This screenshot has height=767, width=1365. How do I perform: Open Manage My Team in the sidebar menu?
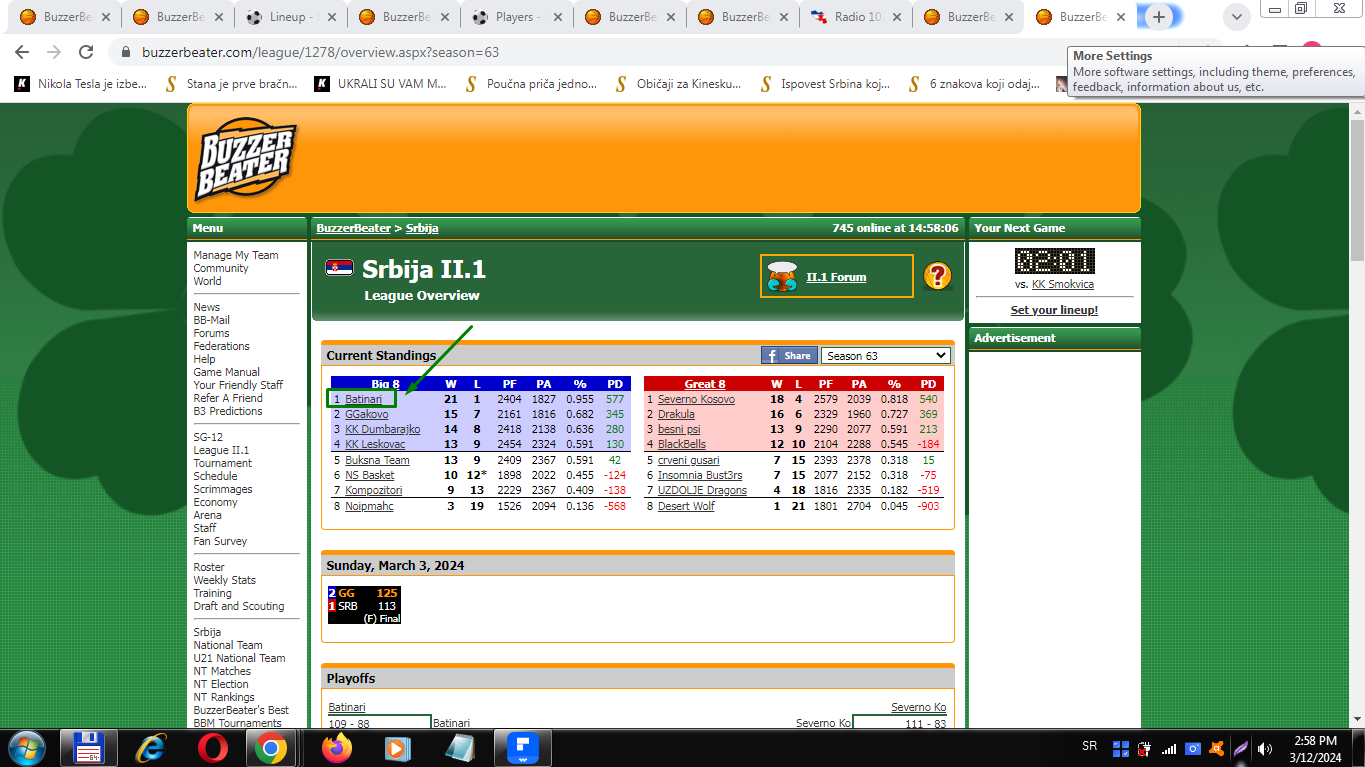236,255
